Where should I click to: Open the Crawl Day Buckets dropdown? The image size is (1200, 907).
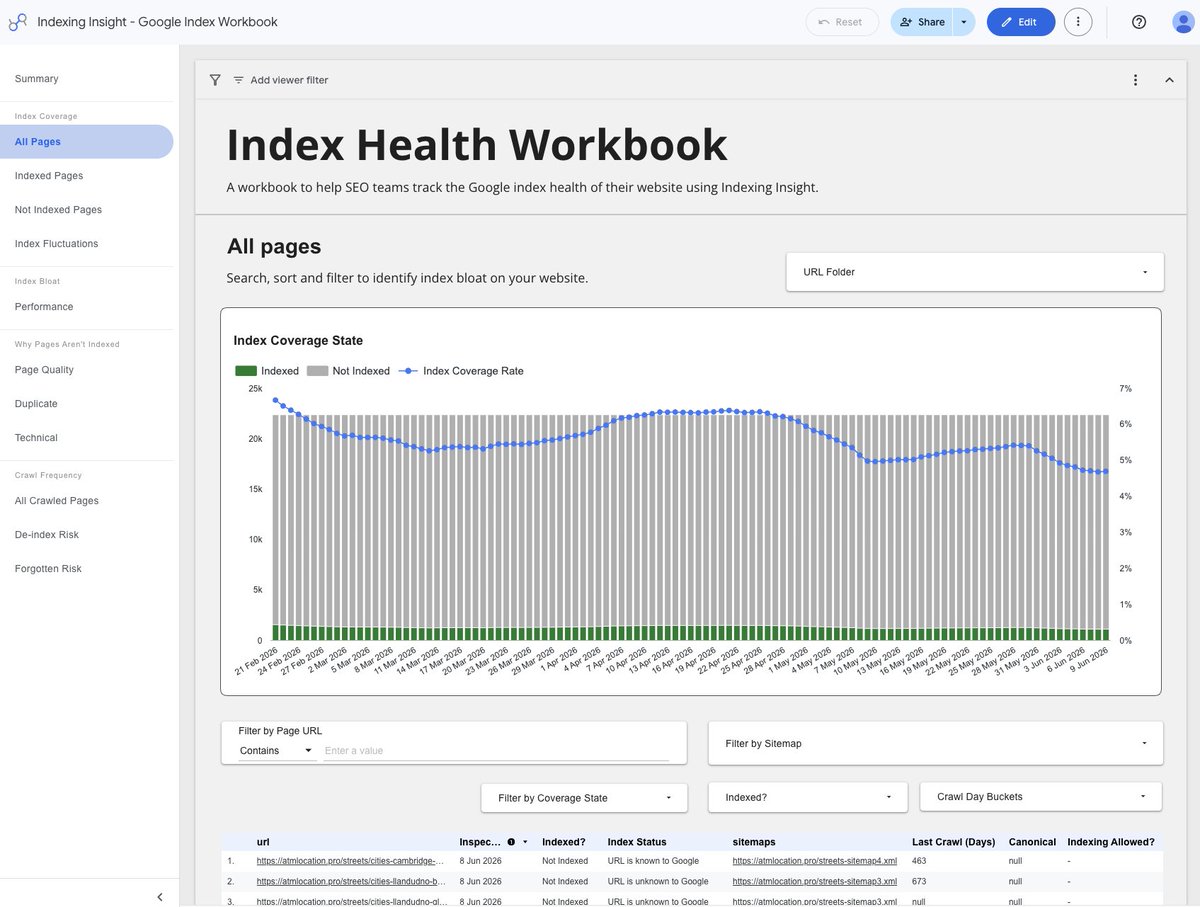[1041, 797]
